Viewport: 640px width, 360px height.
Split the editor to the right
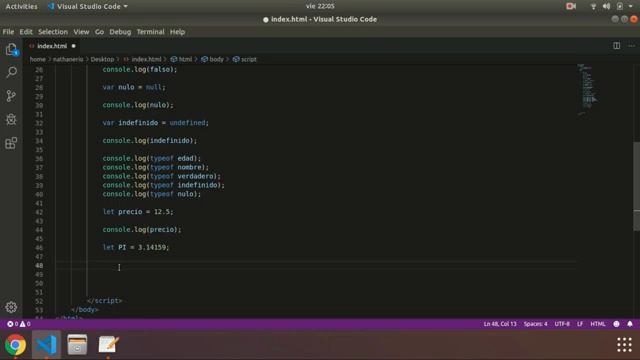tap(616, 46)
